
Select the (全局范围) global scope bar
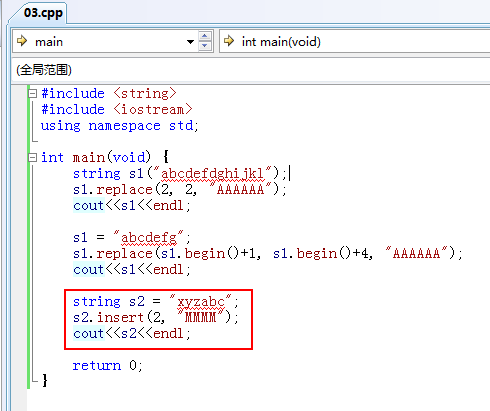[251, 70]
